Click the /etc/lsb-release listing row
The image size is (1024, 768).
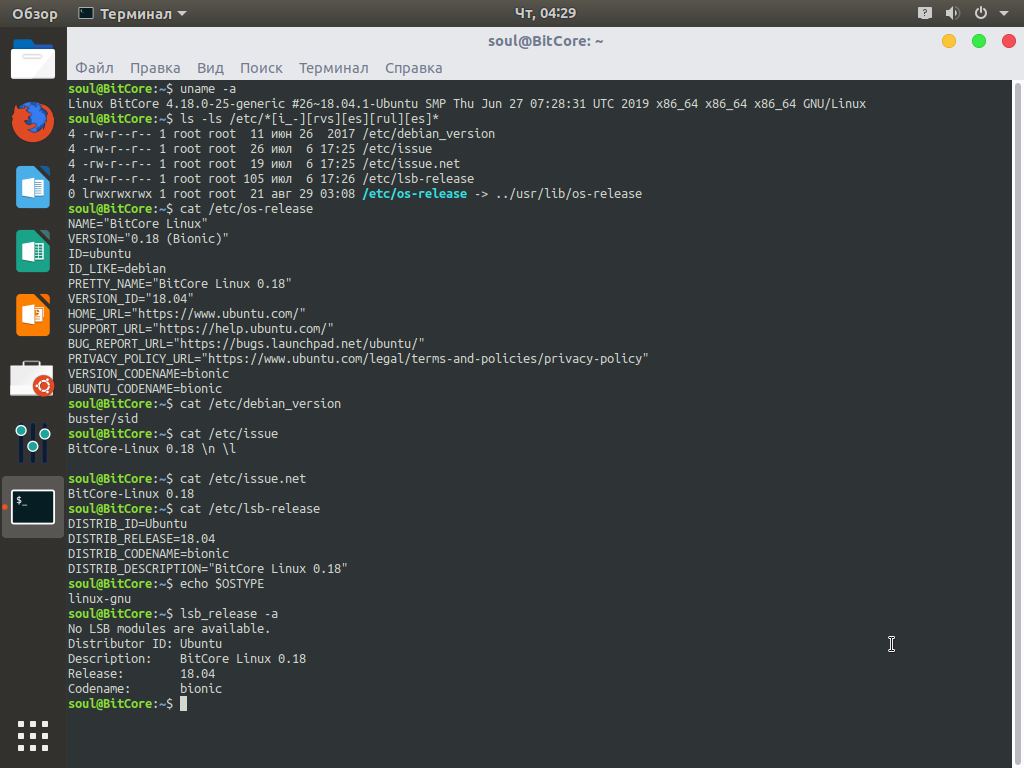point(271,179)
